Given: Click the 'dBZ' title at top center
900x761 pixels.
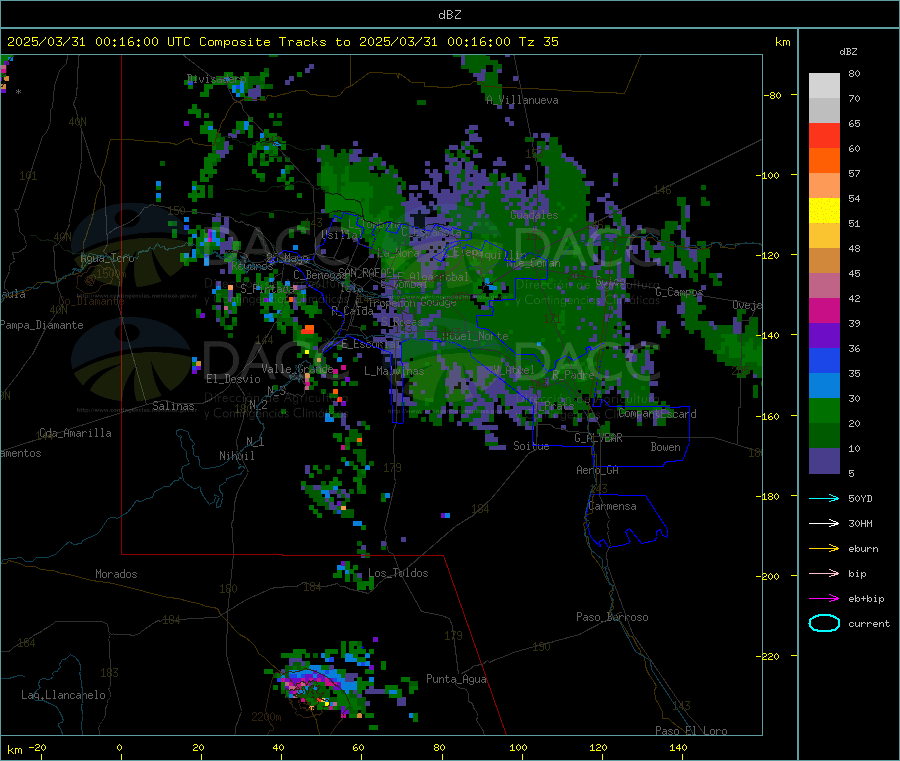Looking at the screenshot, I should (x=449, y=15).
